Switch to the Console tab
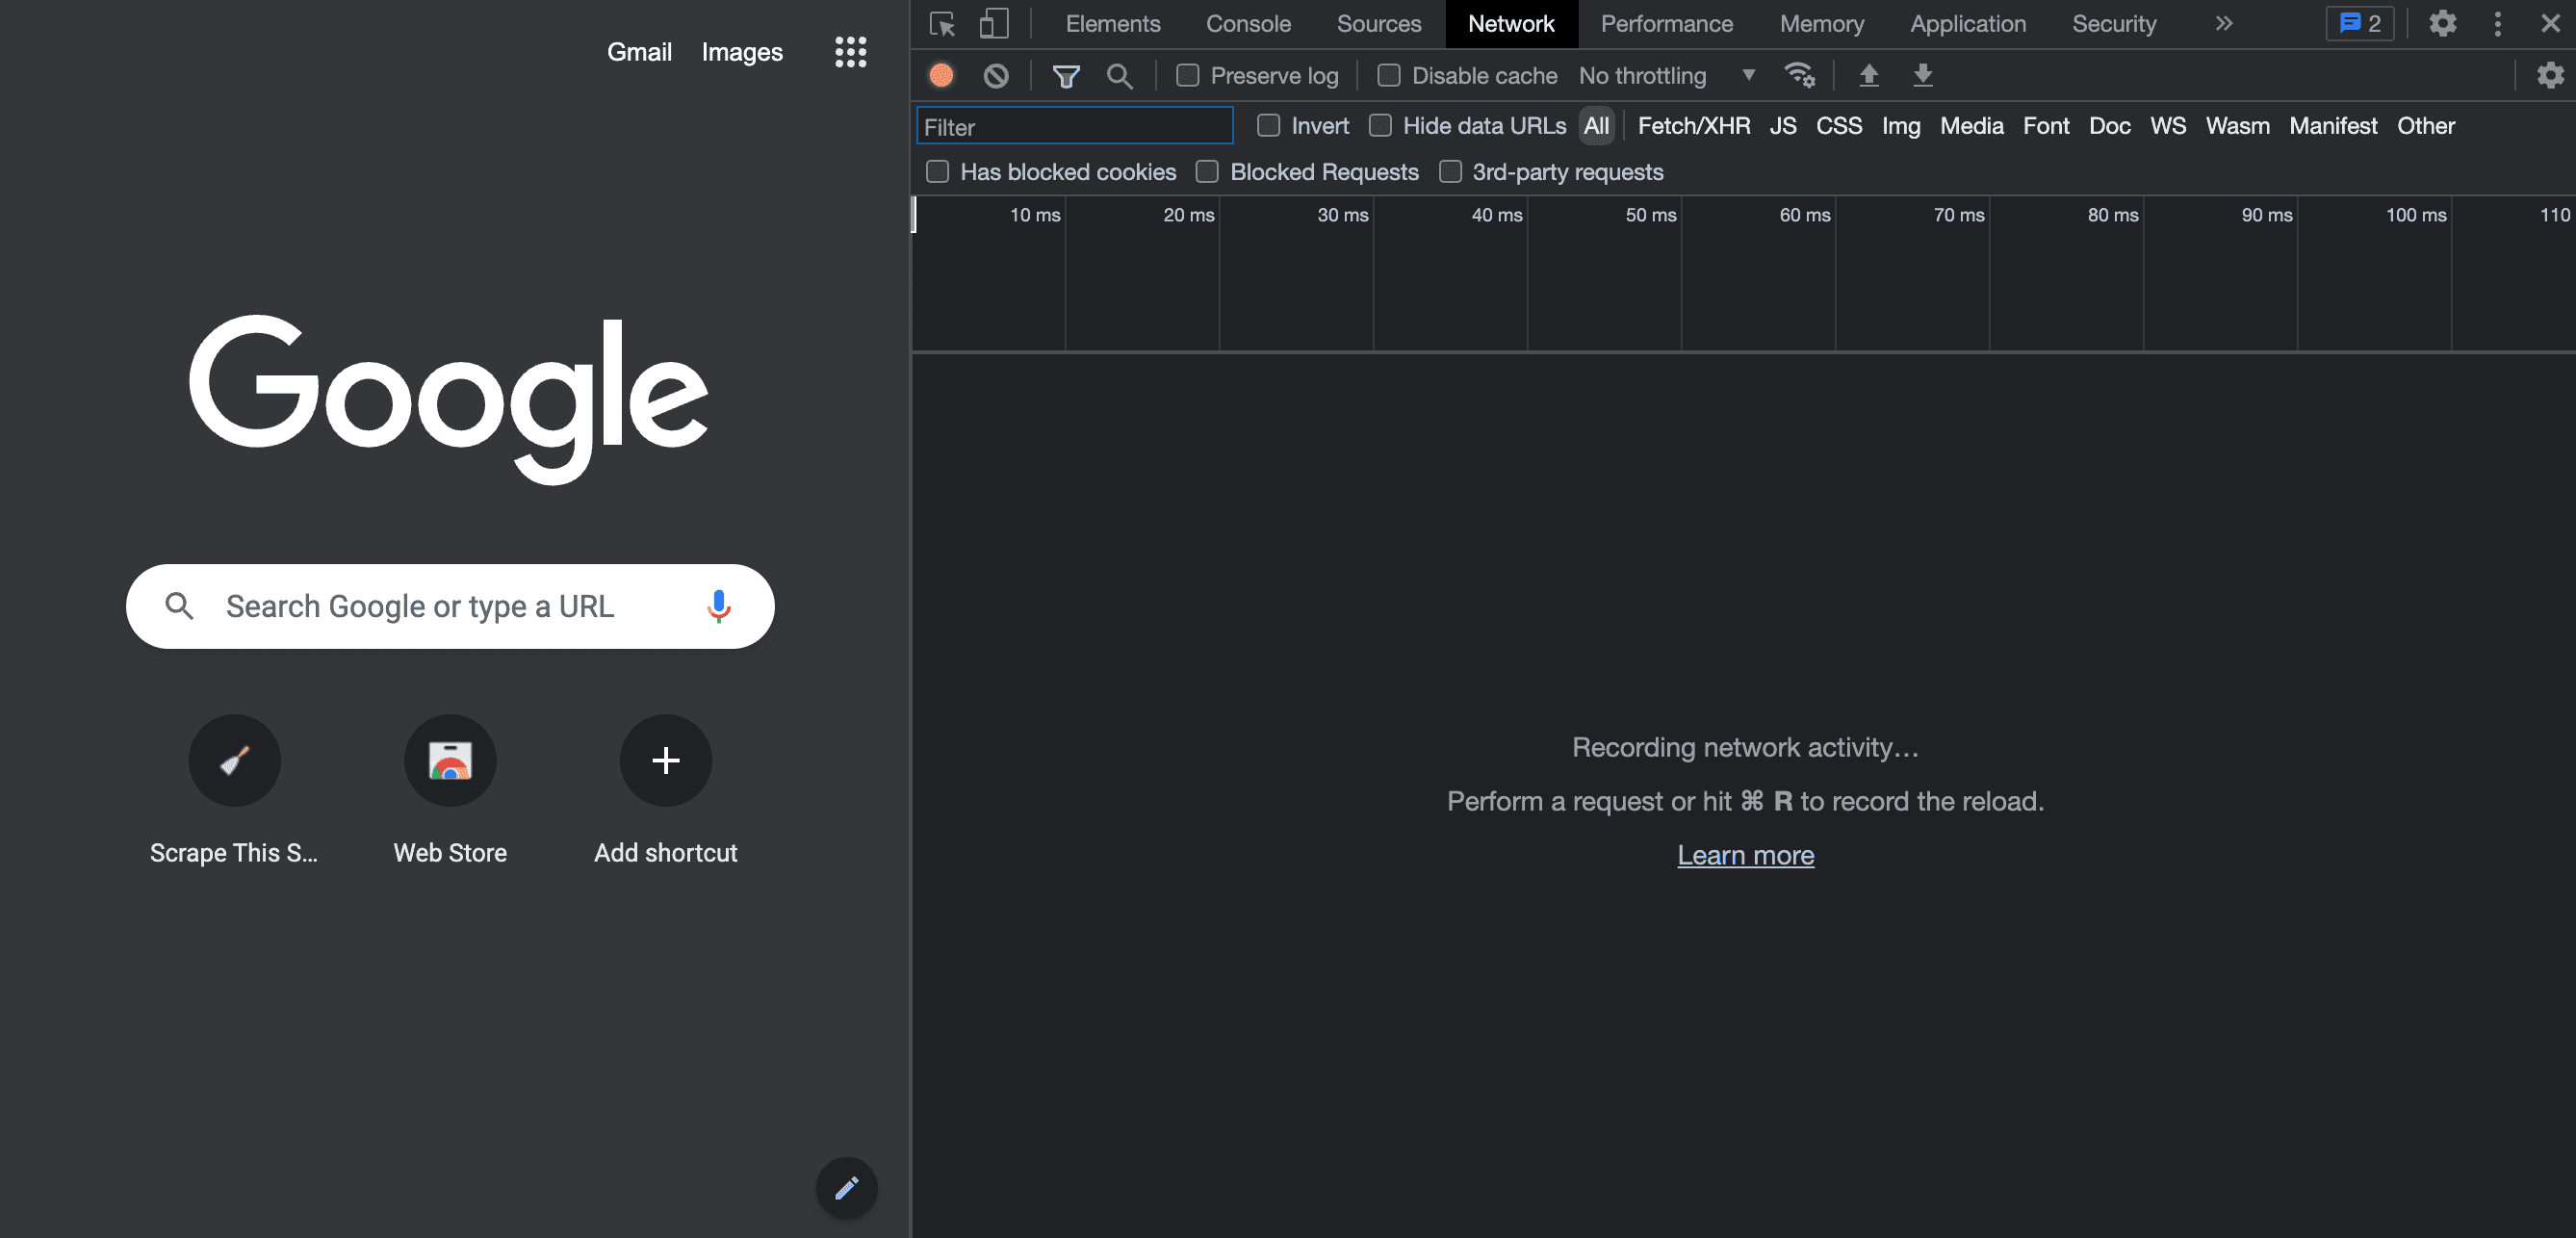This screenshot has height=1238, width=2576. click(1248, 24)
